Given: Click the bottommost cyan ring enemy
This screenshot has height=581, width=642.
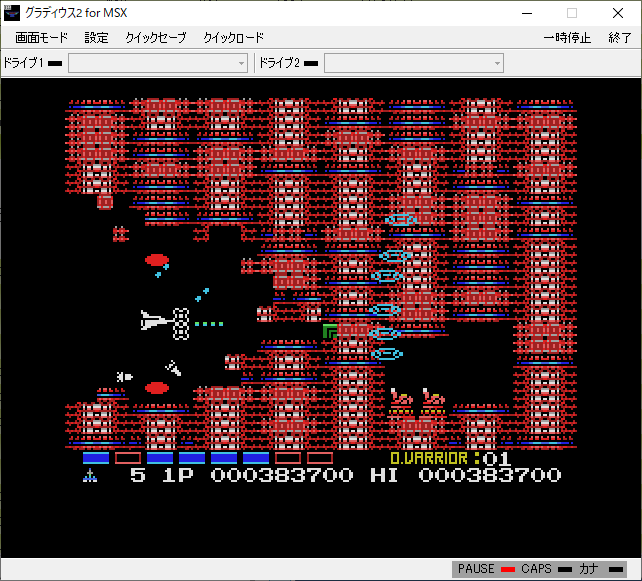Looking at the screenshot, I should tap(387, 354).
